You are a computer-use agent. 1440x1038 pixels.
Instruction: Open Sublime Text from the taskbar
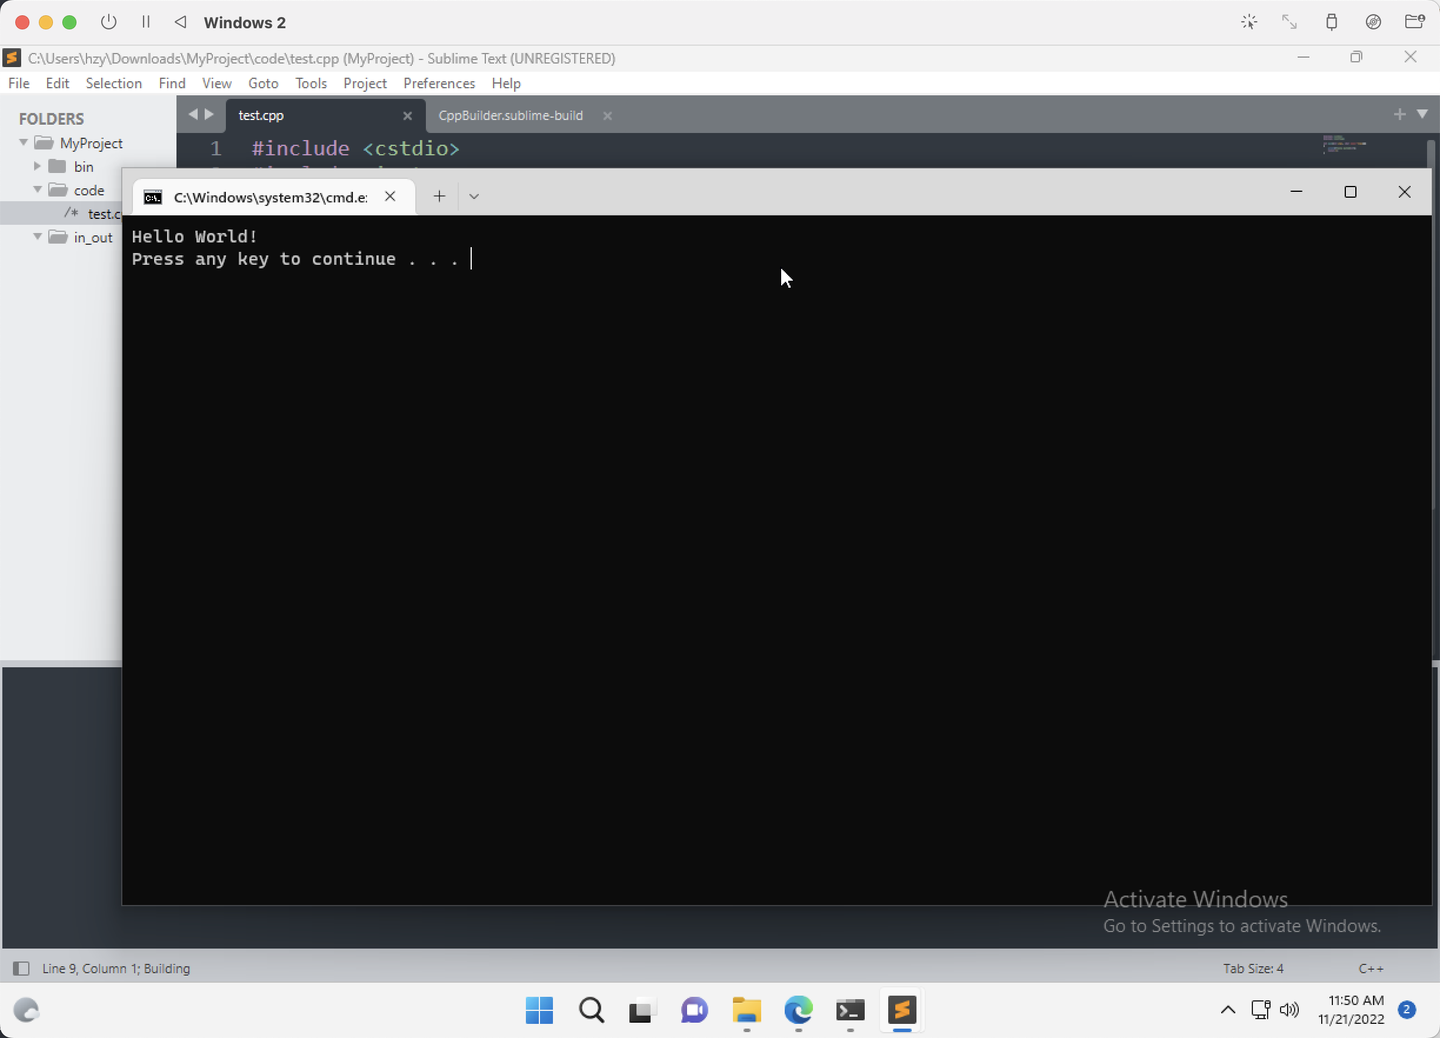point(902,1011)
